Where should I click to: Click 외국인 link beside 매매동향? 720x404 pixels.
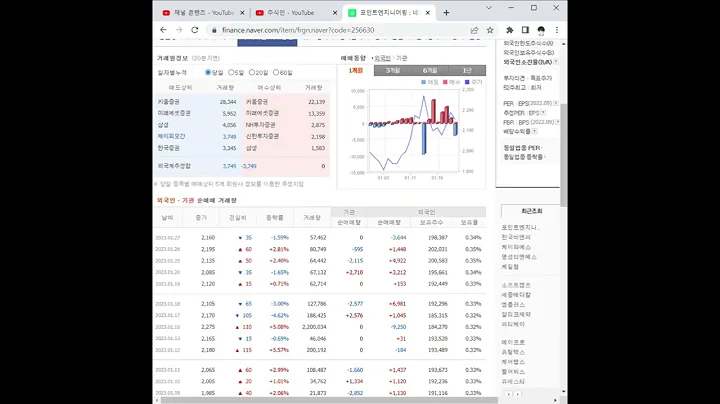click(382, 58)
